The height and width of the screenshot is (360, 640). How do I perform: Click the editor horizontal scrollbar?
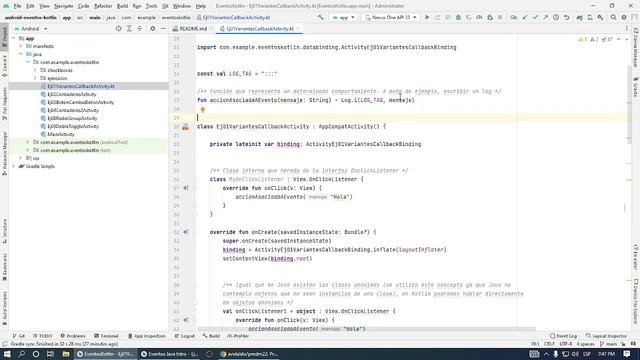click(366, 329)
